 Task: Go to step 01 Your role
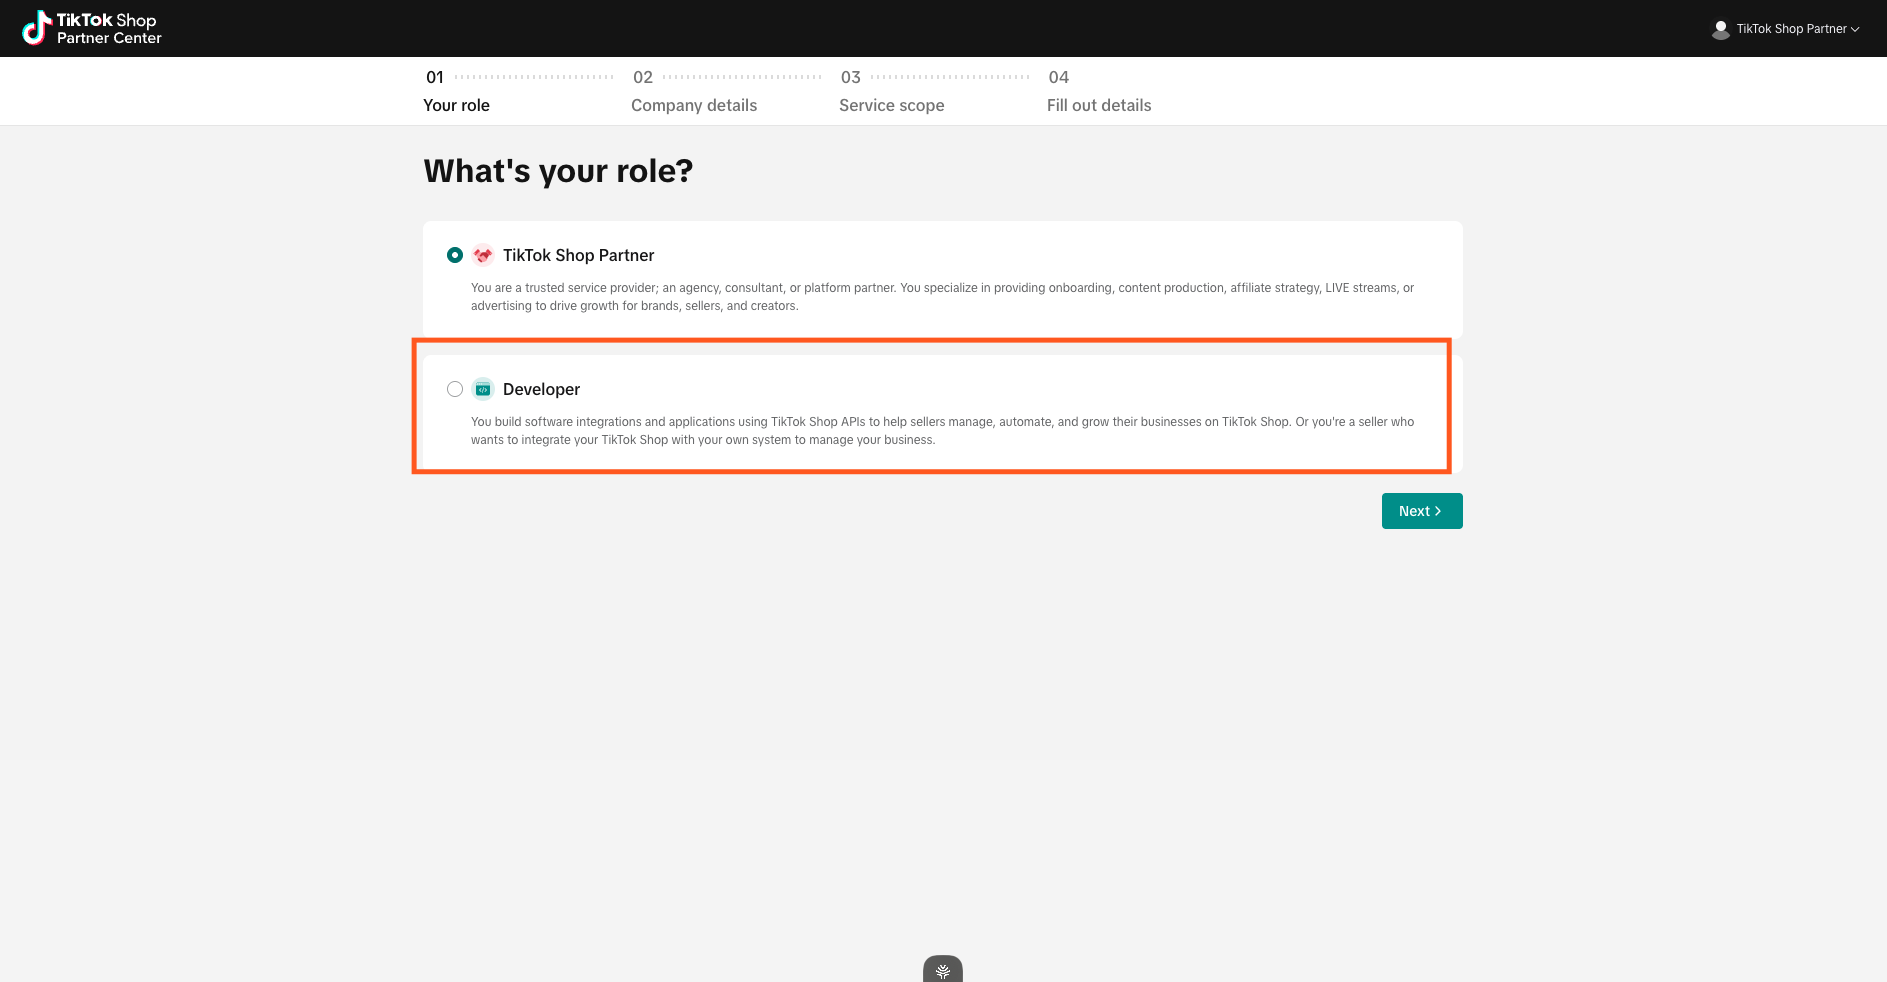456,105
